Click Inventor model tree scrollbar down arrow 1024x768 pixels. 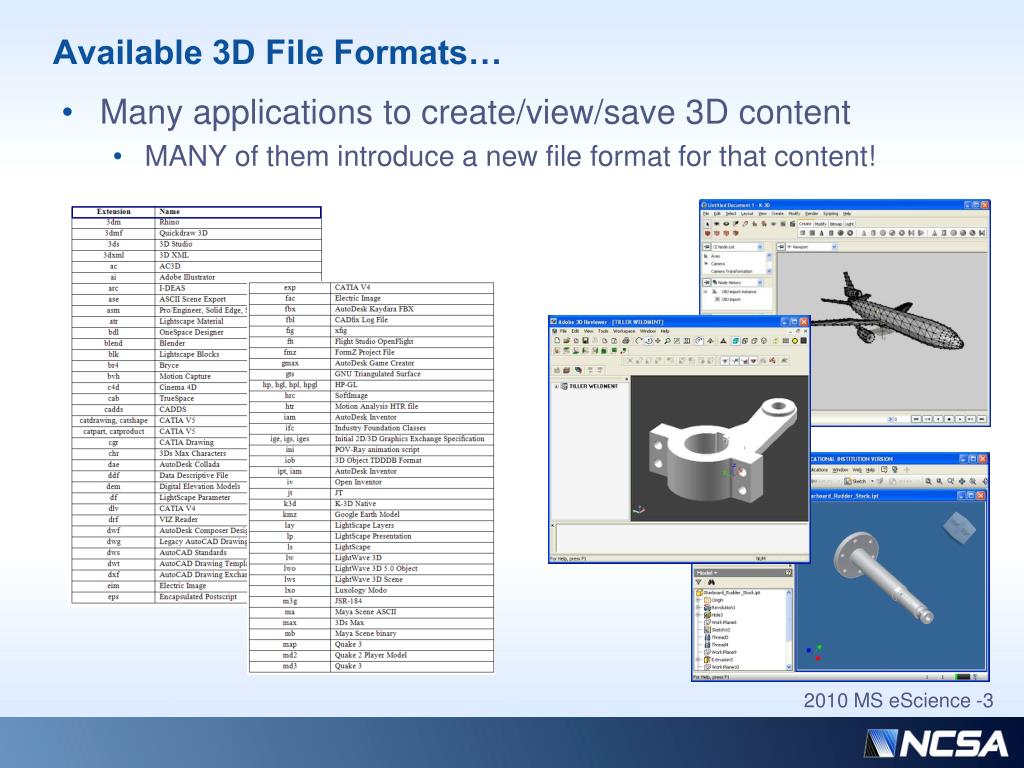coord(789,667)
